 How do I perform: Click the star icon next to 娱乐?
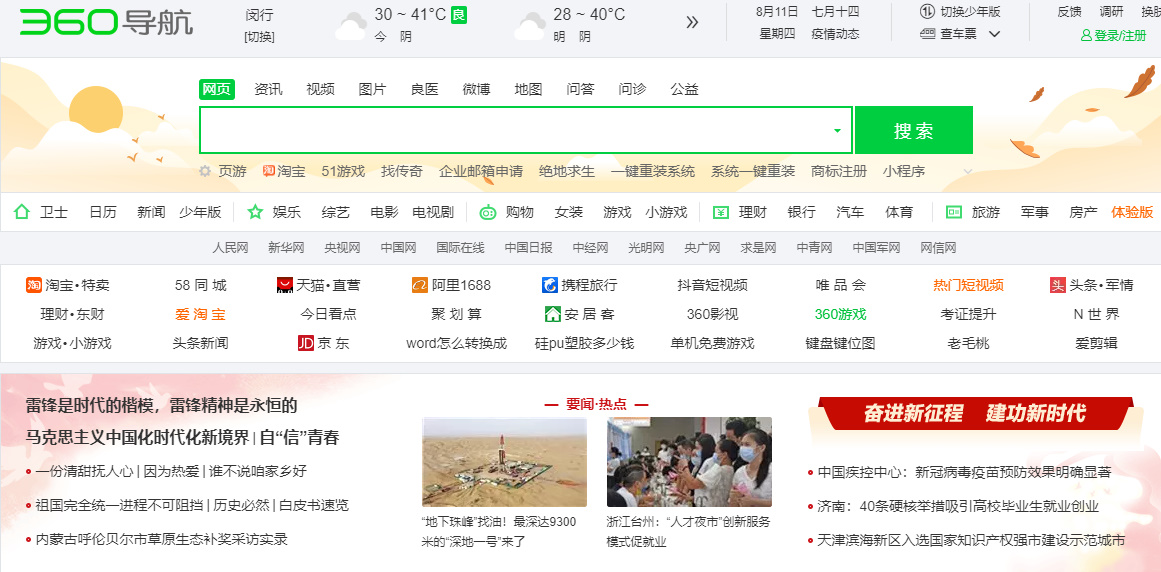click(x=255, y=212)
